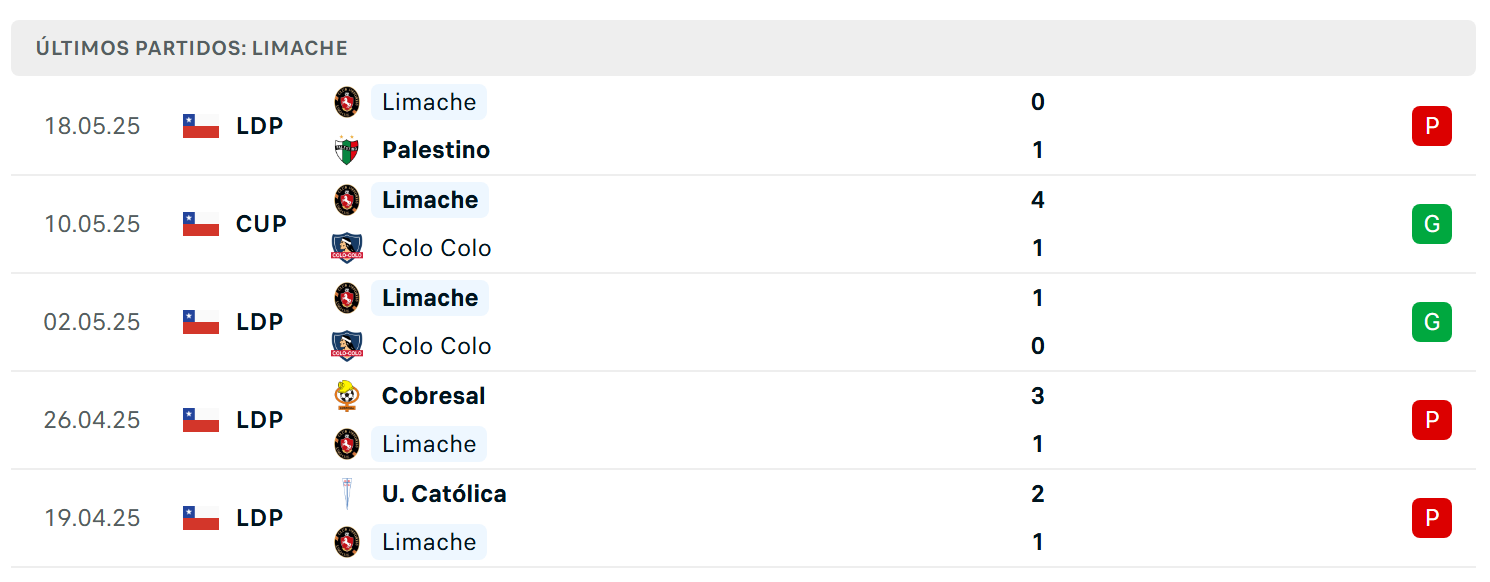Image resolution: width=1490 pixels, height=582 pixels.
Task: Click the Cobresal team logo
Action: click(x=346, y=396)
